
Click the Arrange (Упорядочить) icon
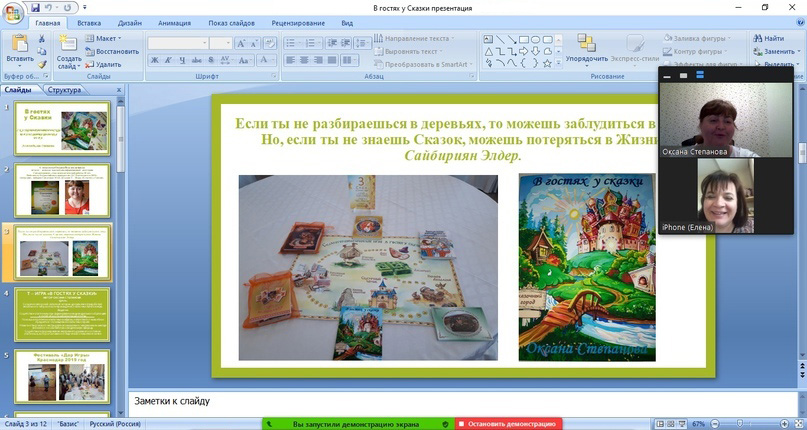point(586,43)
